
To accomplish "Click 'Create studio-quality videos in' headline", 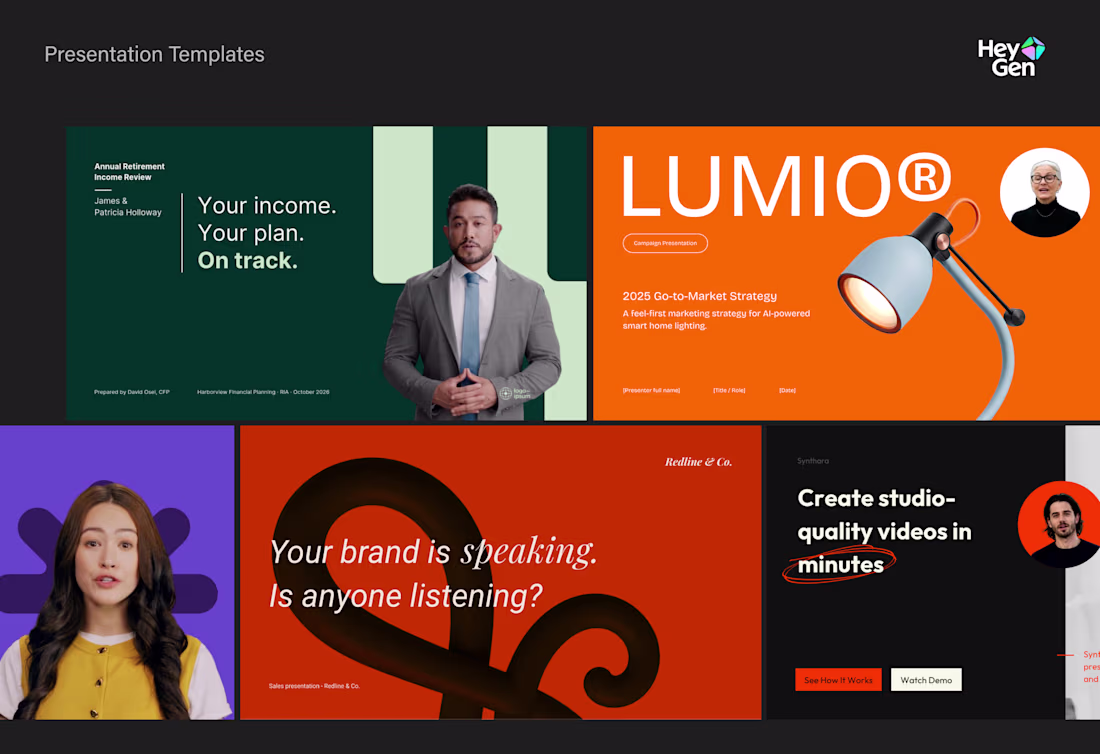I will point(884,515).
